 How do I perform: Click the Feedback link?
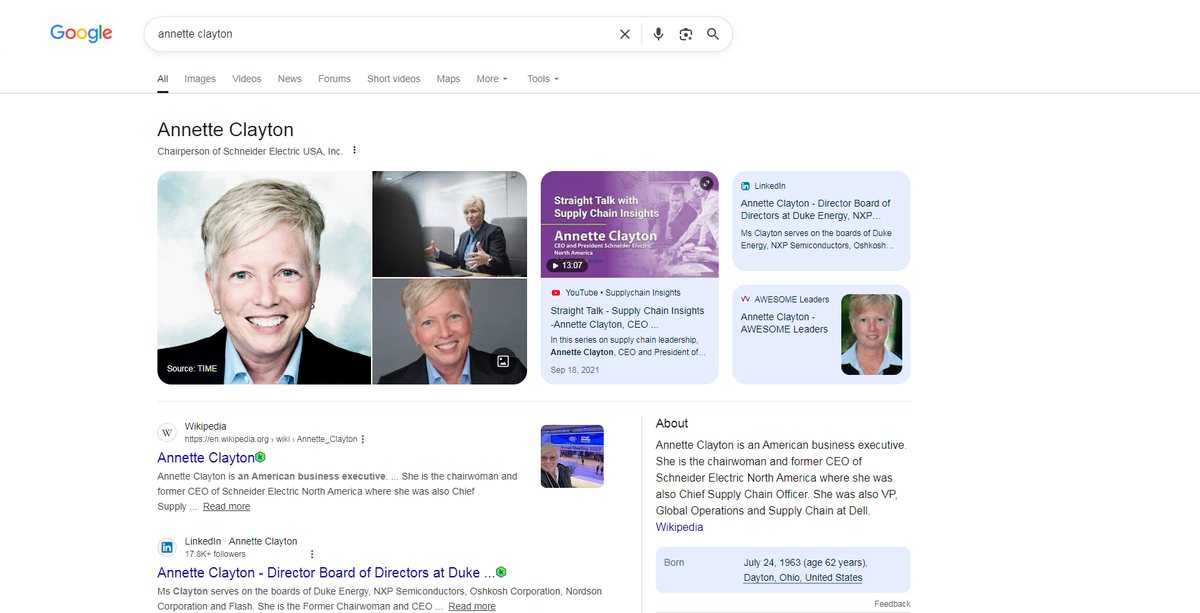tap(892, 604)
